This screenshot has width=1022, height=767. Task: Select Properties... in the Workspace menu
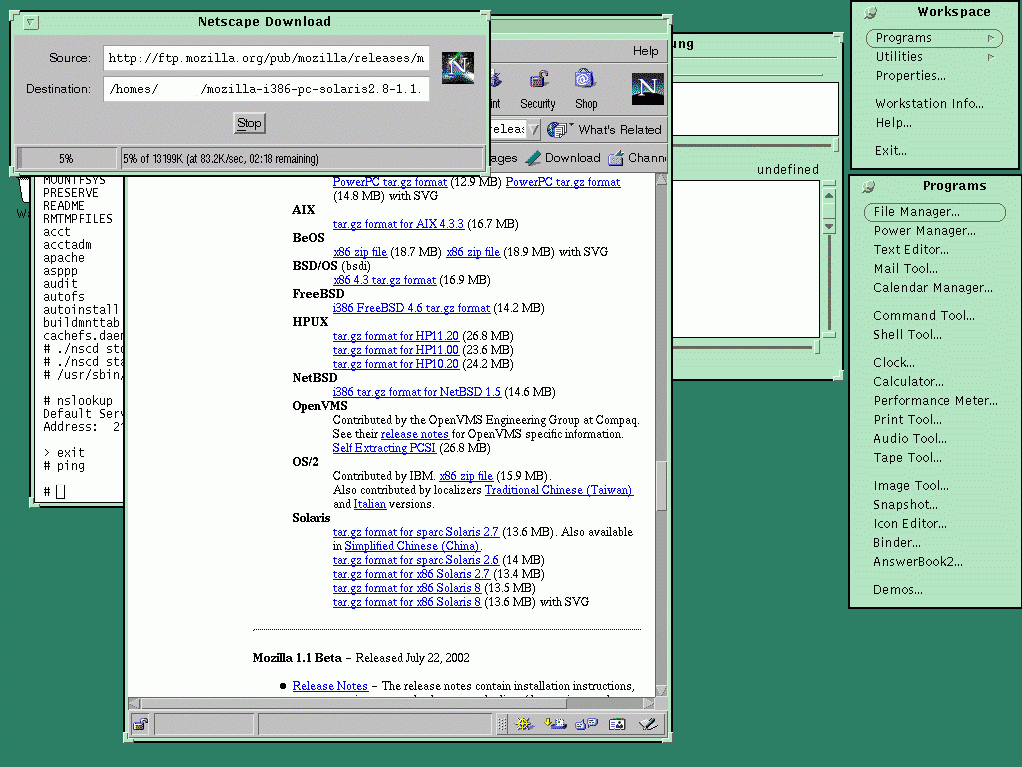(x=911, y=76)
